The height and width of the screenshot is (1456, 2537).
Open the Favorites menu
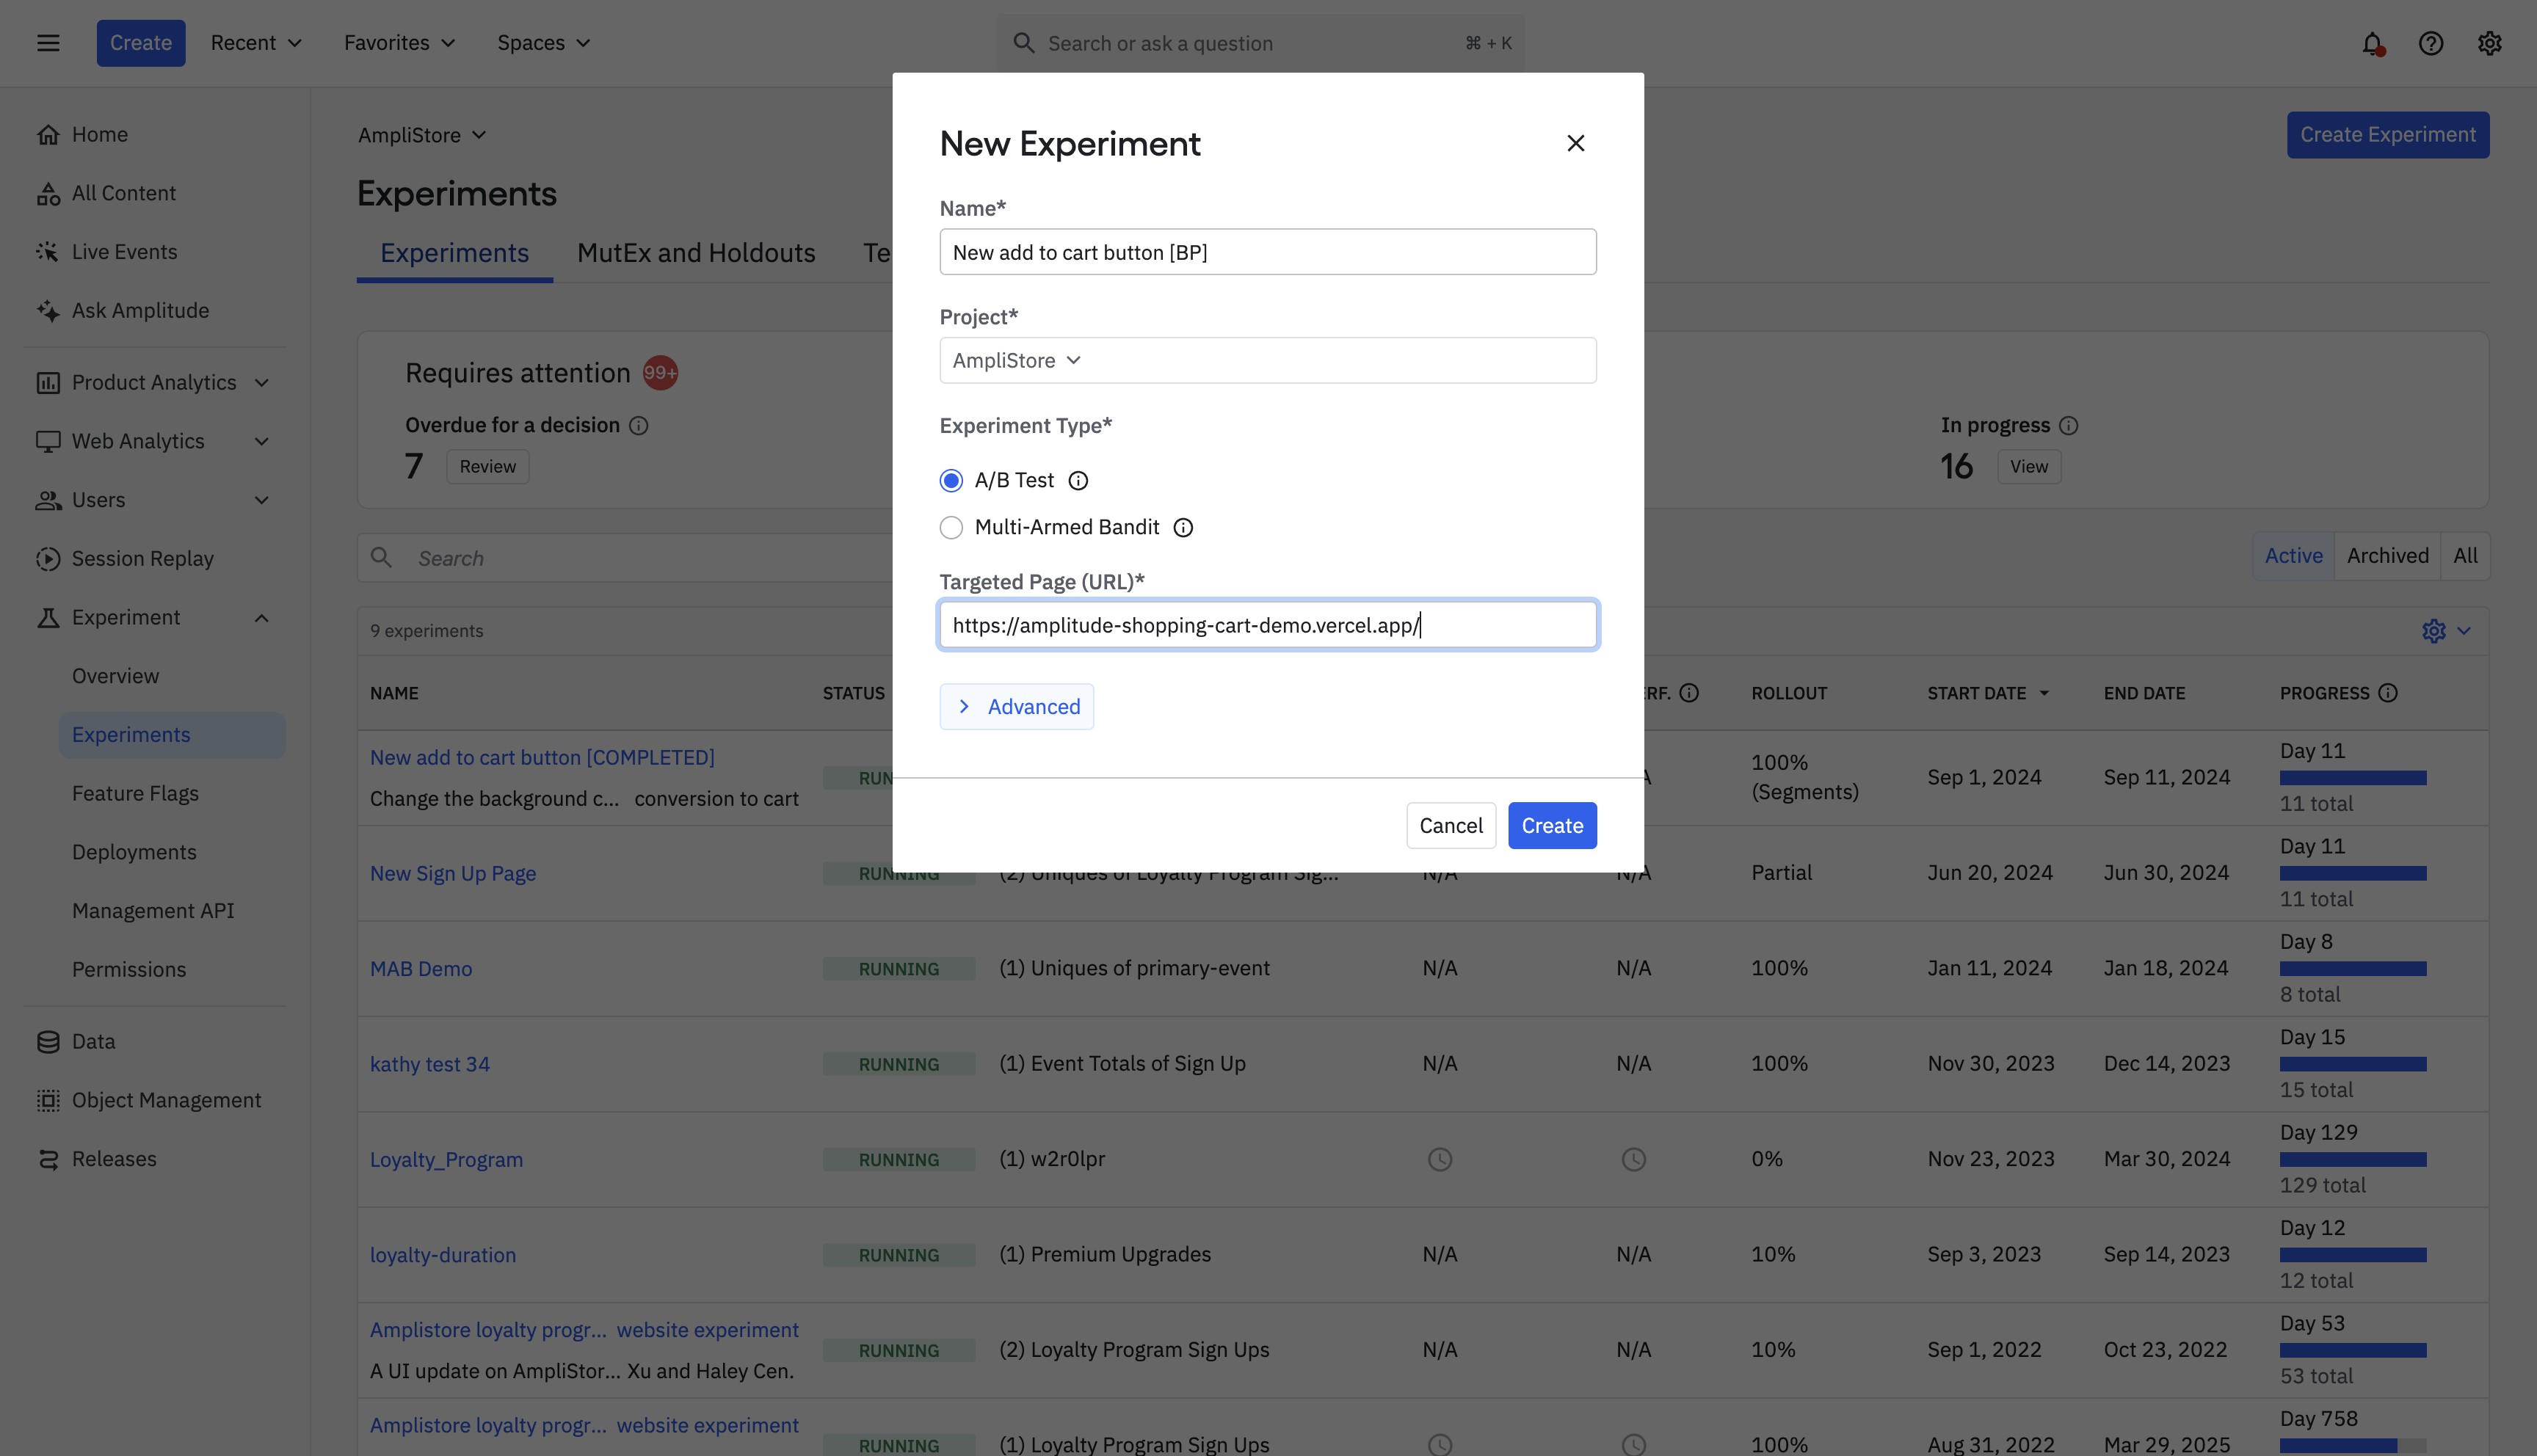399,43
